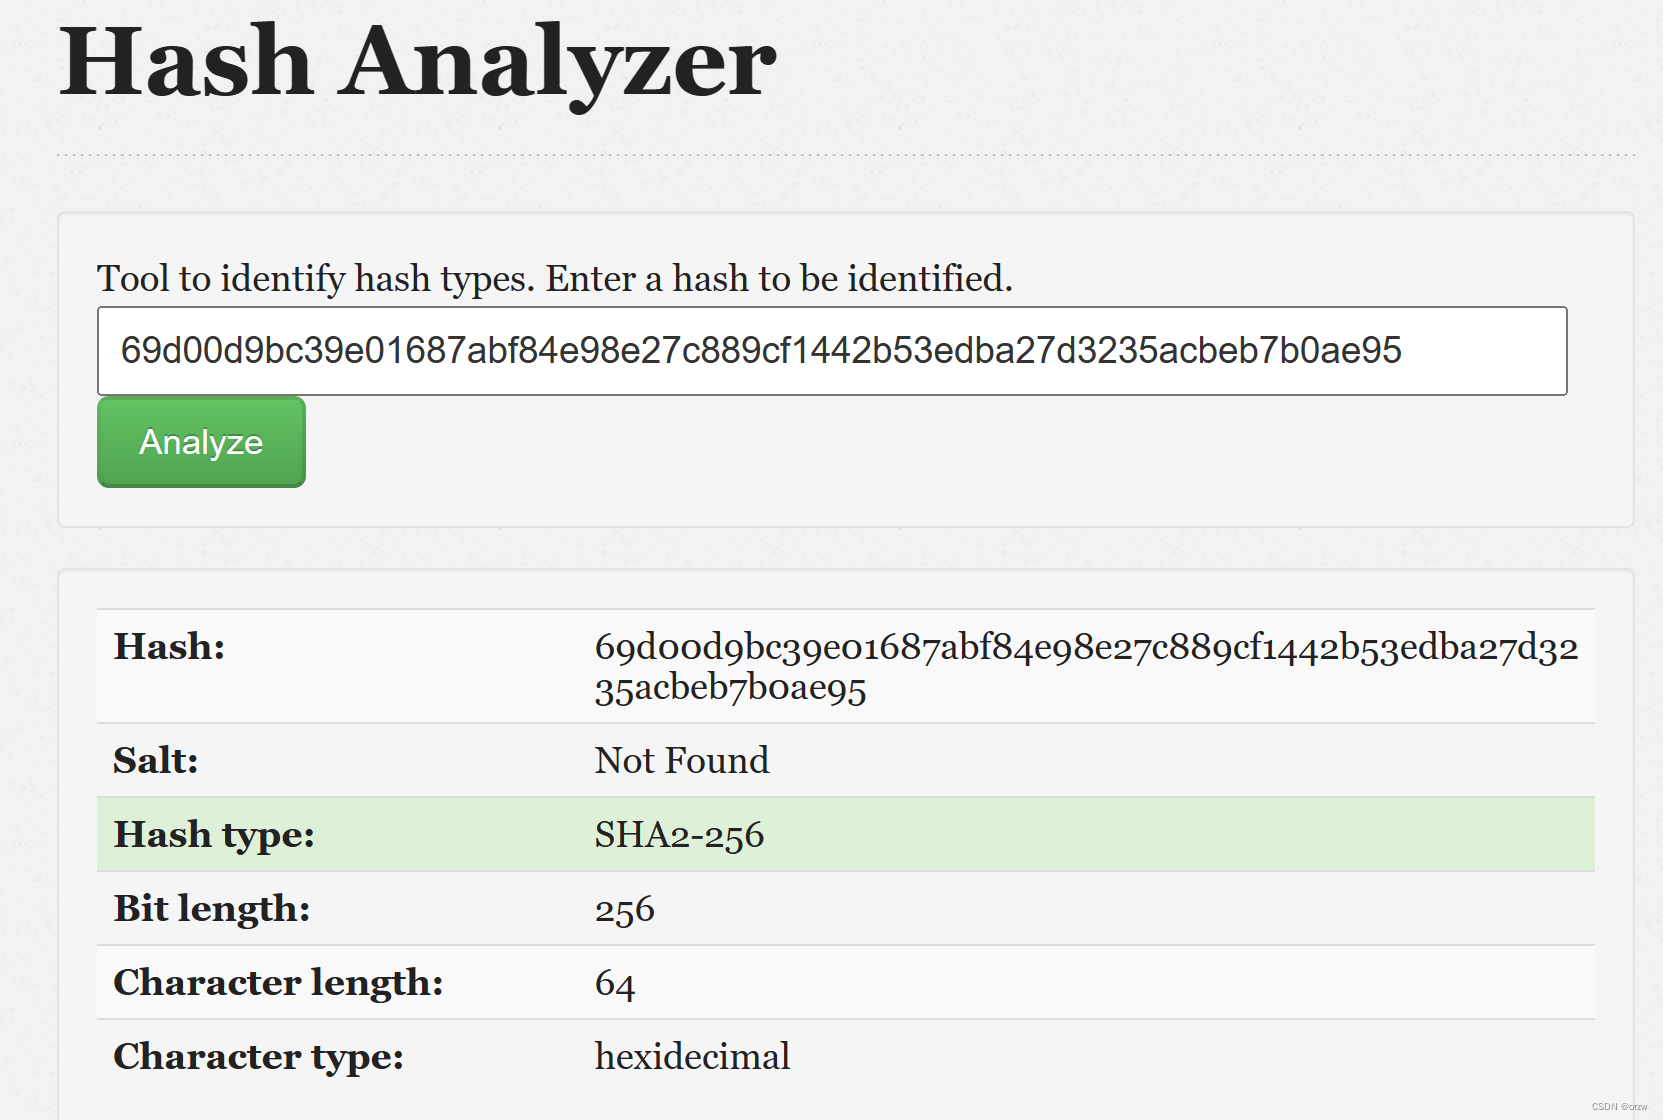Click the Character type: label
1663x1120 pixels.
click(258, 1057)
